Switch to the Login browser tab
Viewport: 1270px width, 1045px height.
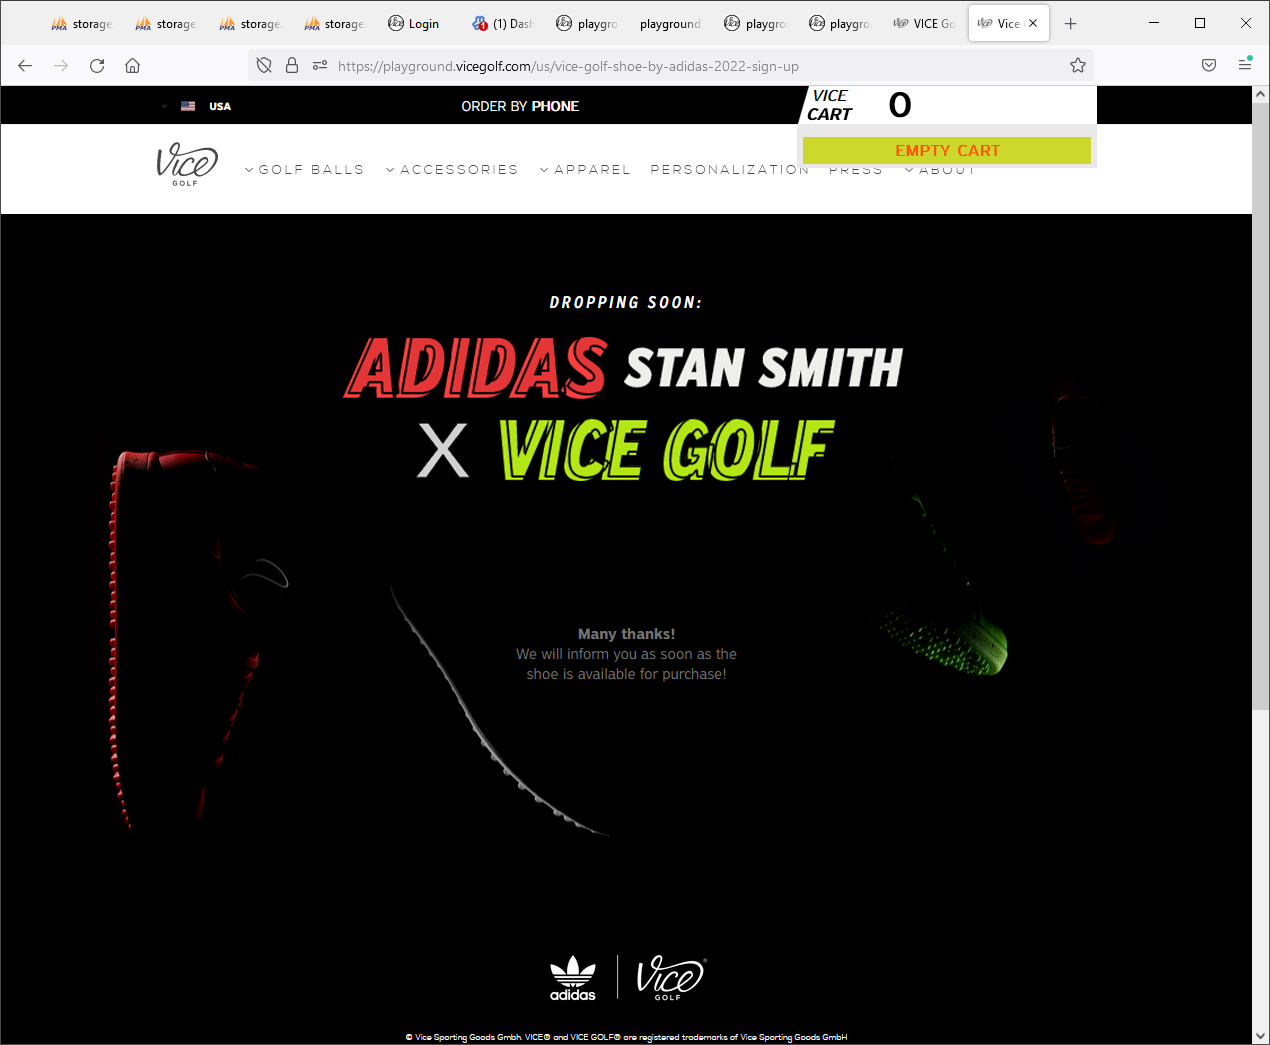click(414, 23)
